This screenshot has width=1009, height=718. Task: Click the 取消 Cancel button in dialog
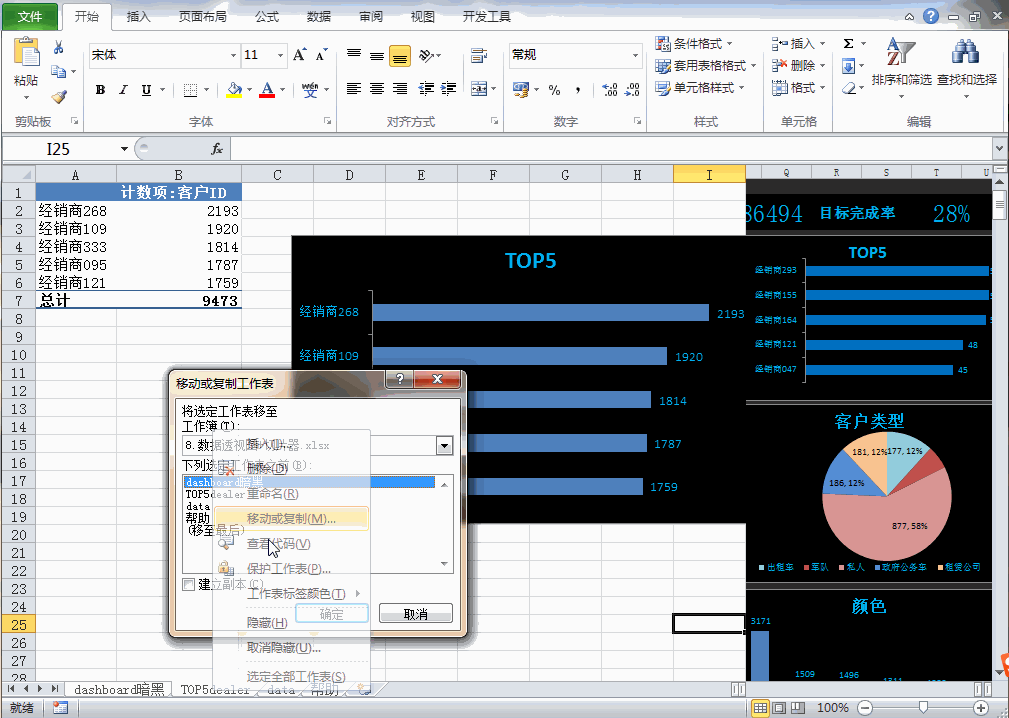(416, 614)
